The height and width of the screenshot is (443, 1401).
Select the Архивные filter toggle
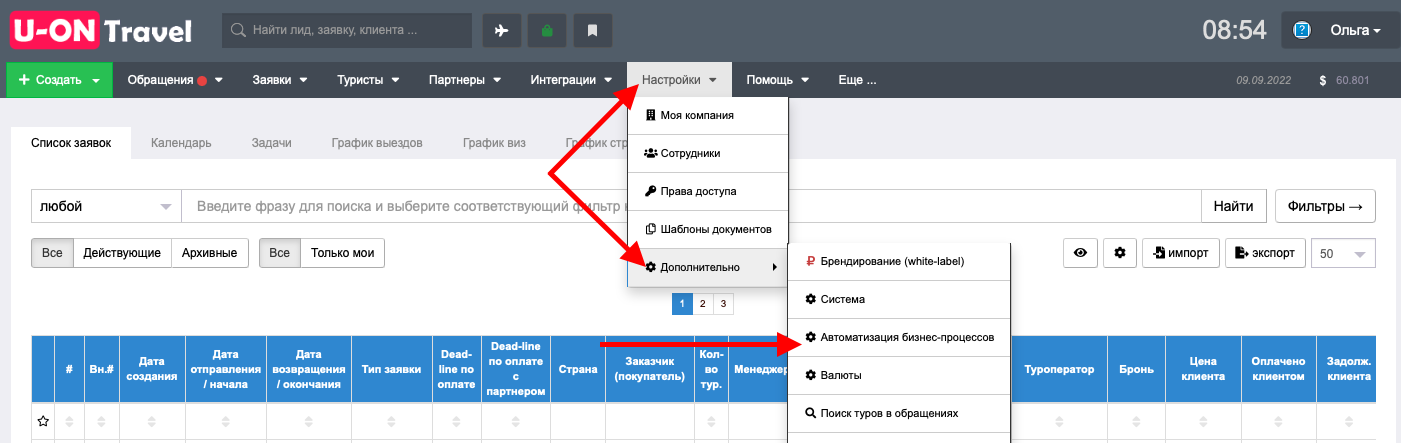tap(210, 253)
